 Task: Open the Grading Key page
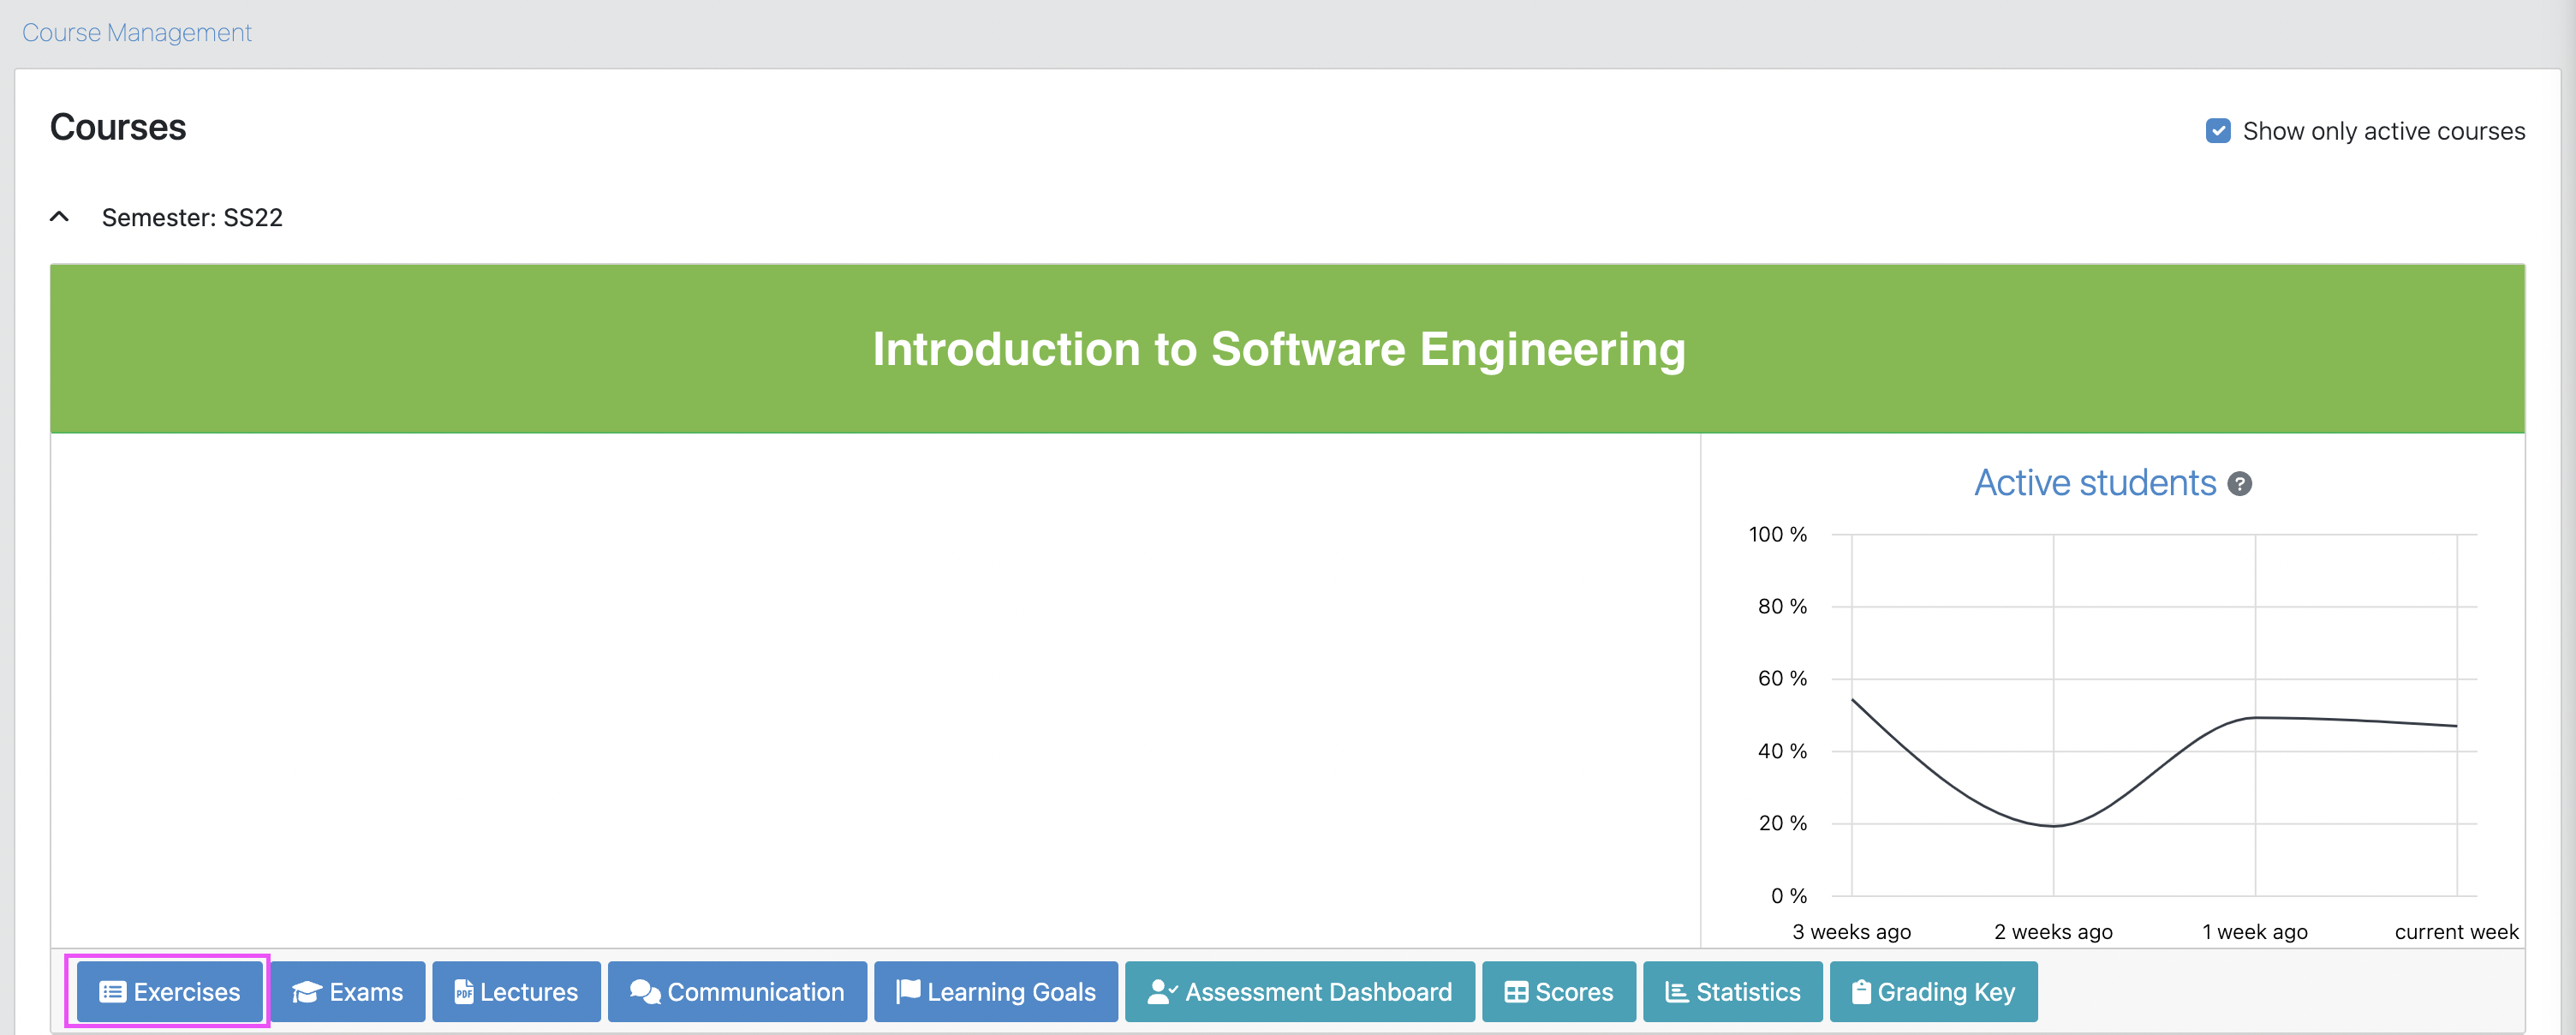1933,991
